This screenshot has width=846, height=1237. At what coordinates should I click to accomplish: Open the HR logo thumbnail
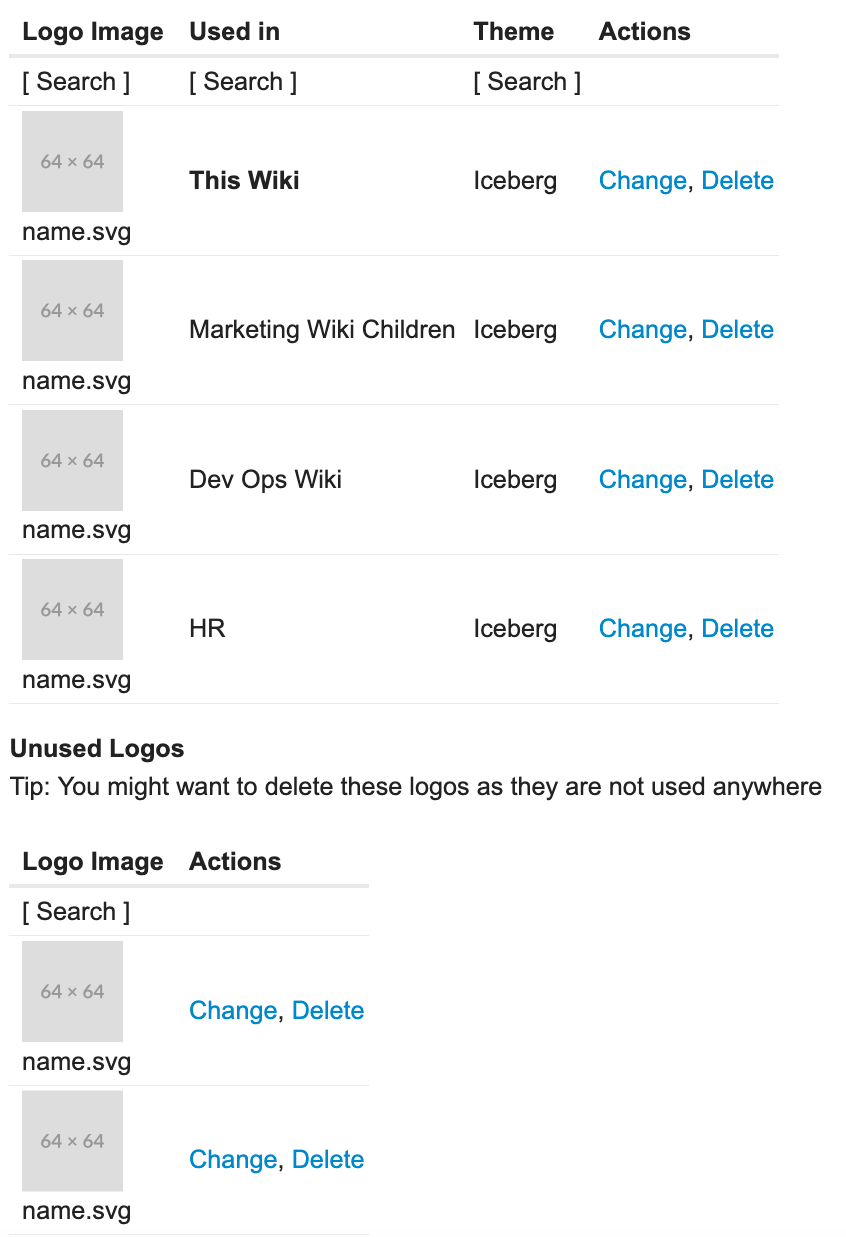tap(72, 609)
